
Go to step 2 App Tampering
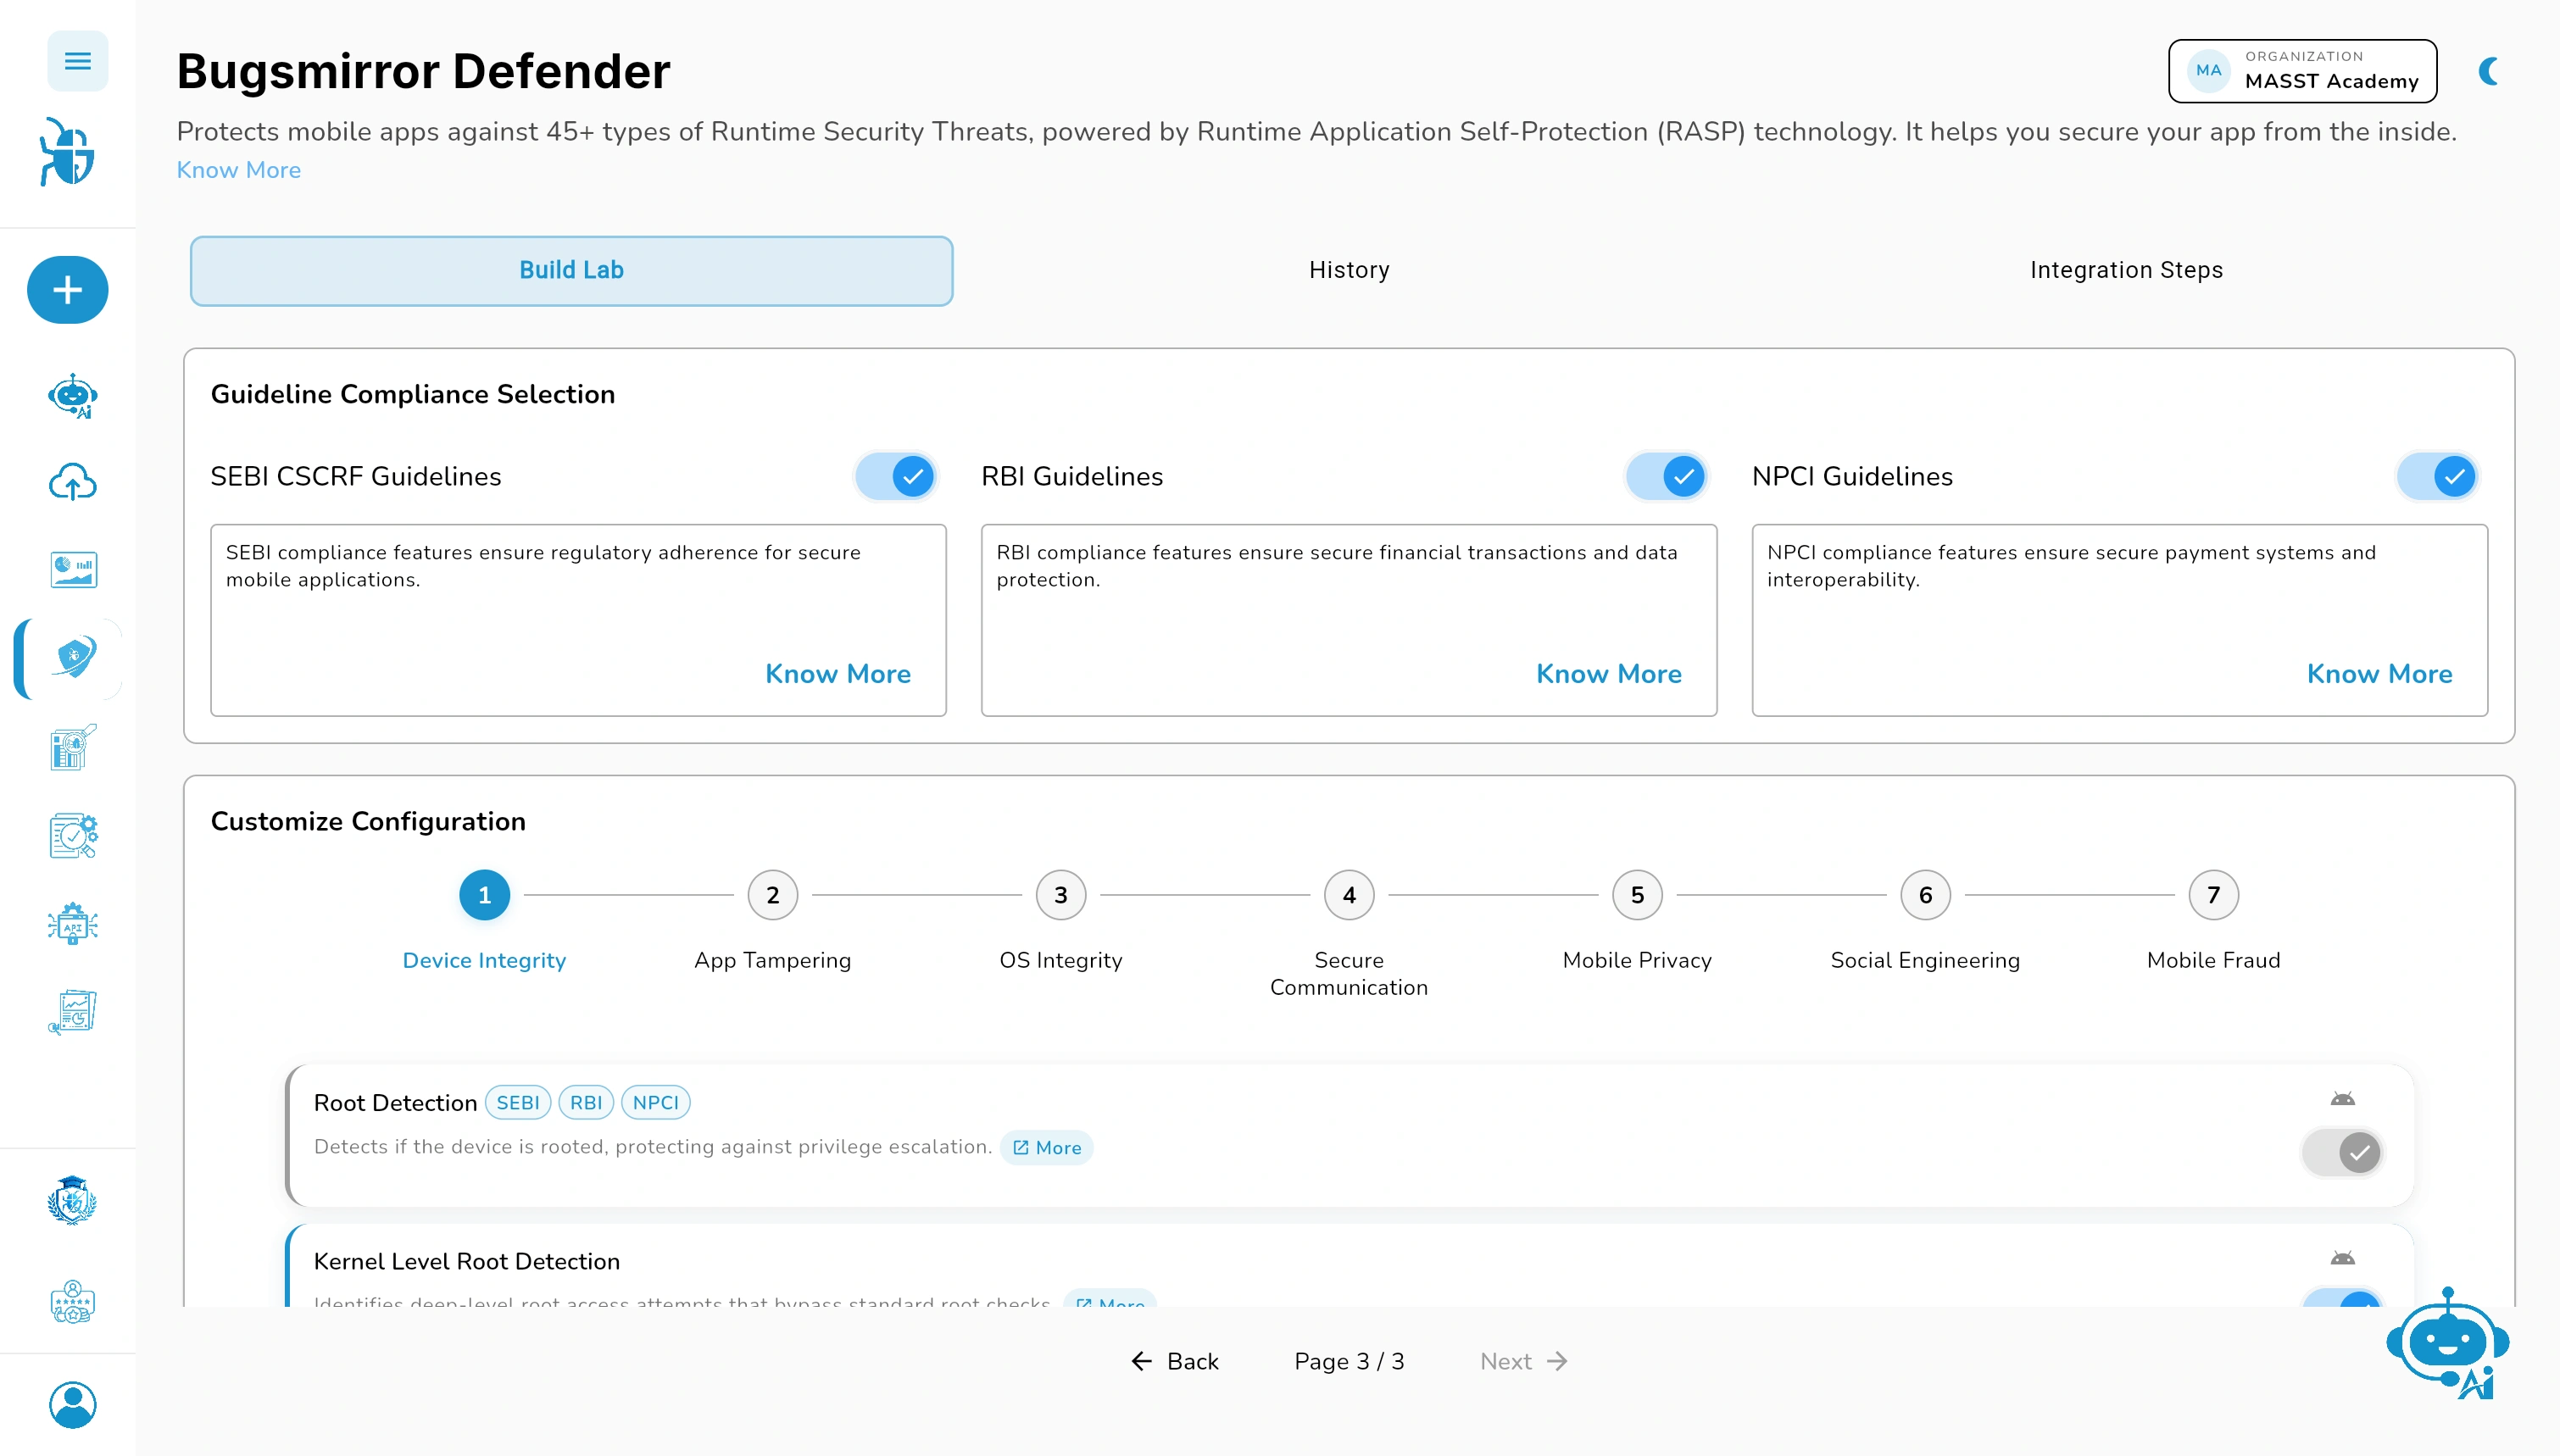[x=773, y=895]
